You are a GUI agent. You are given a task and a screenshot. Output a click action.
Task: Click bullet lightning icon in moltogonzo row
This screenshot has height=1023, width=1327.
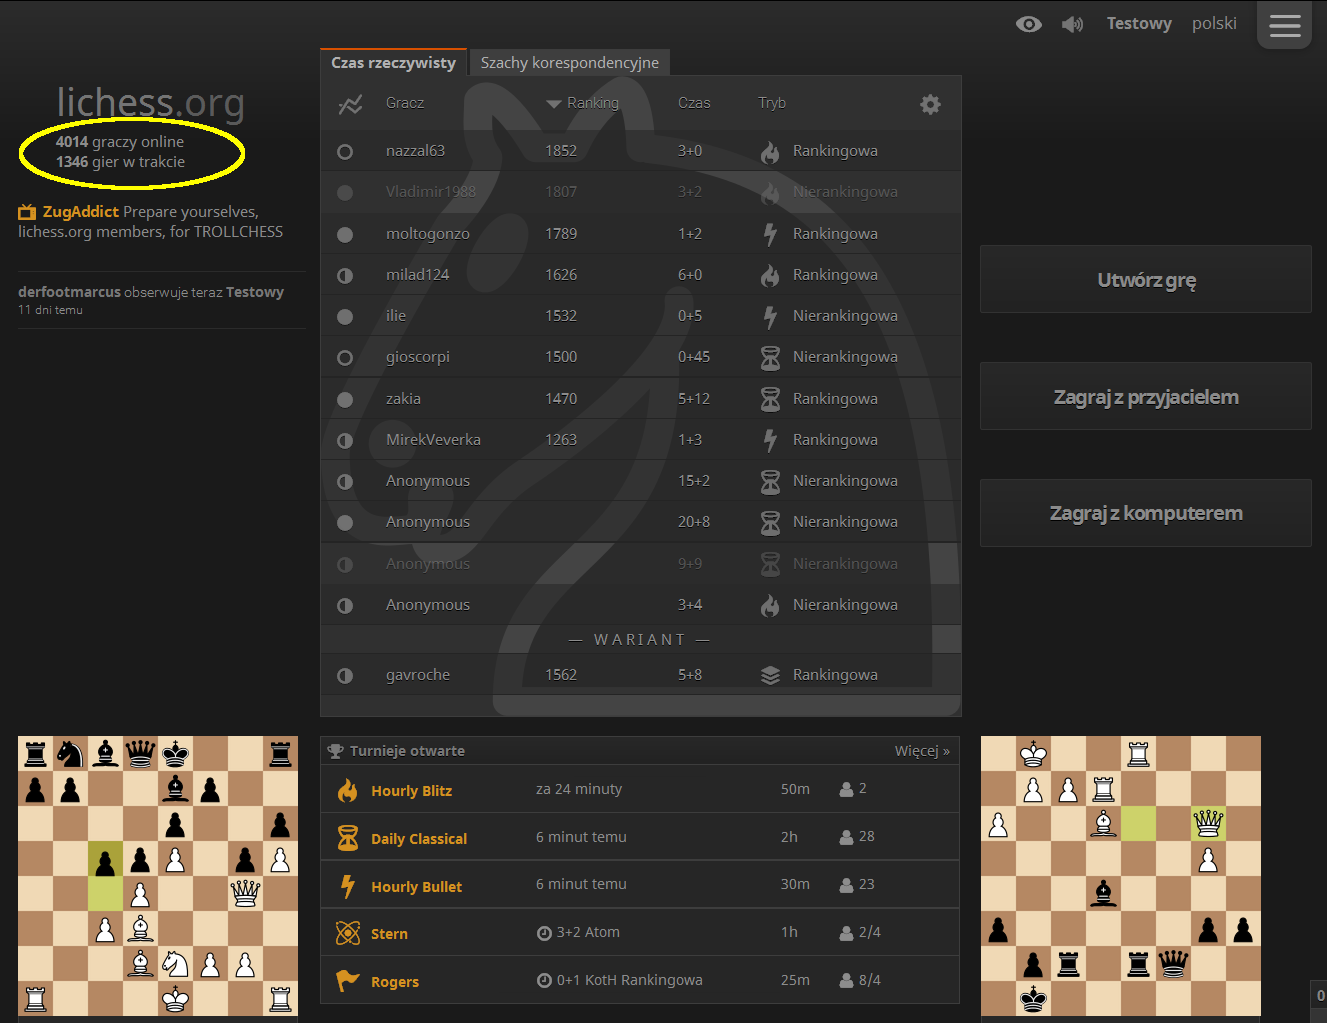pyautogui.click(x=770, y=234)
